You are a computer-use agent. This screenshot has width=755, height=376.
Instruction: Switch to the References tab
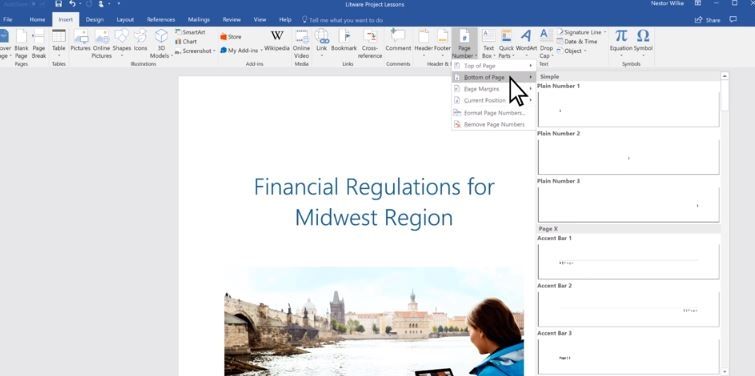(161, 20)
